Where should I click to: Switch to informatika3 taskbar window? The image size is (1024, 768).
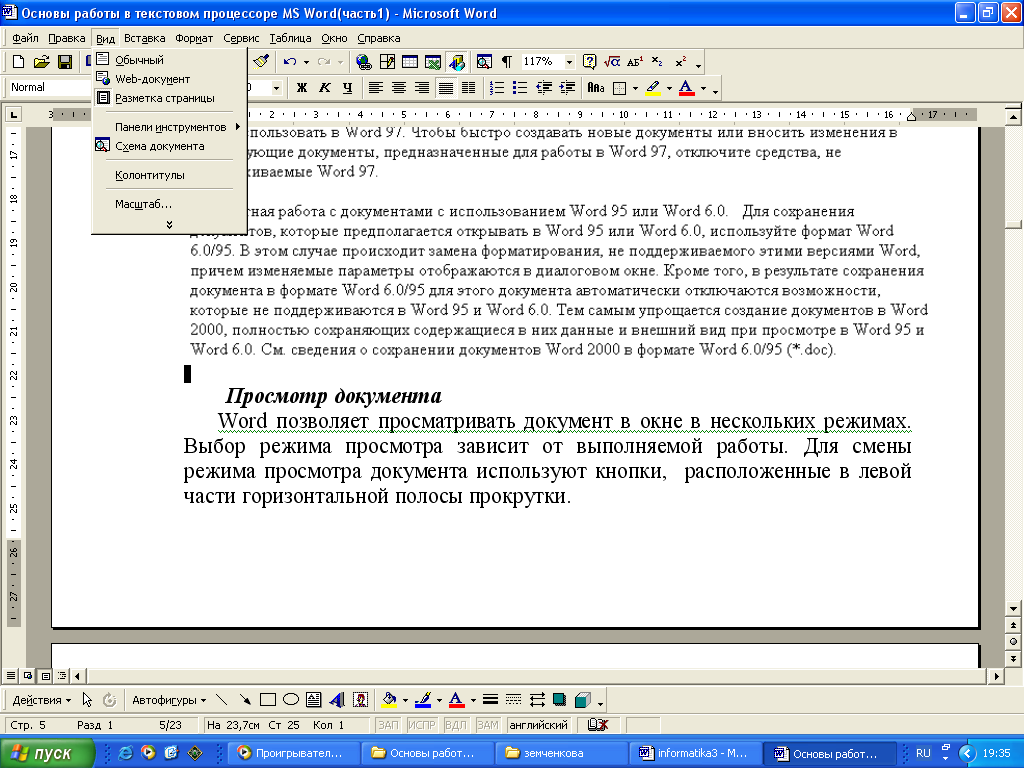[x=695, y=753]
